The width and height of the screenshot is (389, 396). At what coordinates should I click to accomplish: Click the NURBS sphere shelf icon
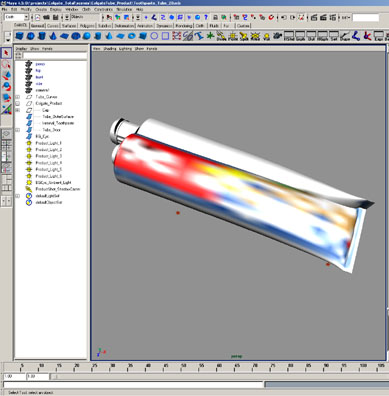coord(31,36)
